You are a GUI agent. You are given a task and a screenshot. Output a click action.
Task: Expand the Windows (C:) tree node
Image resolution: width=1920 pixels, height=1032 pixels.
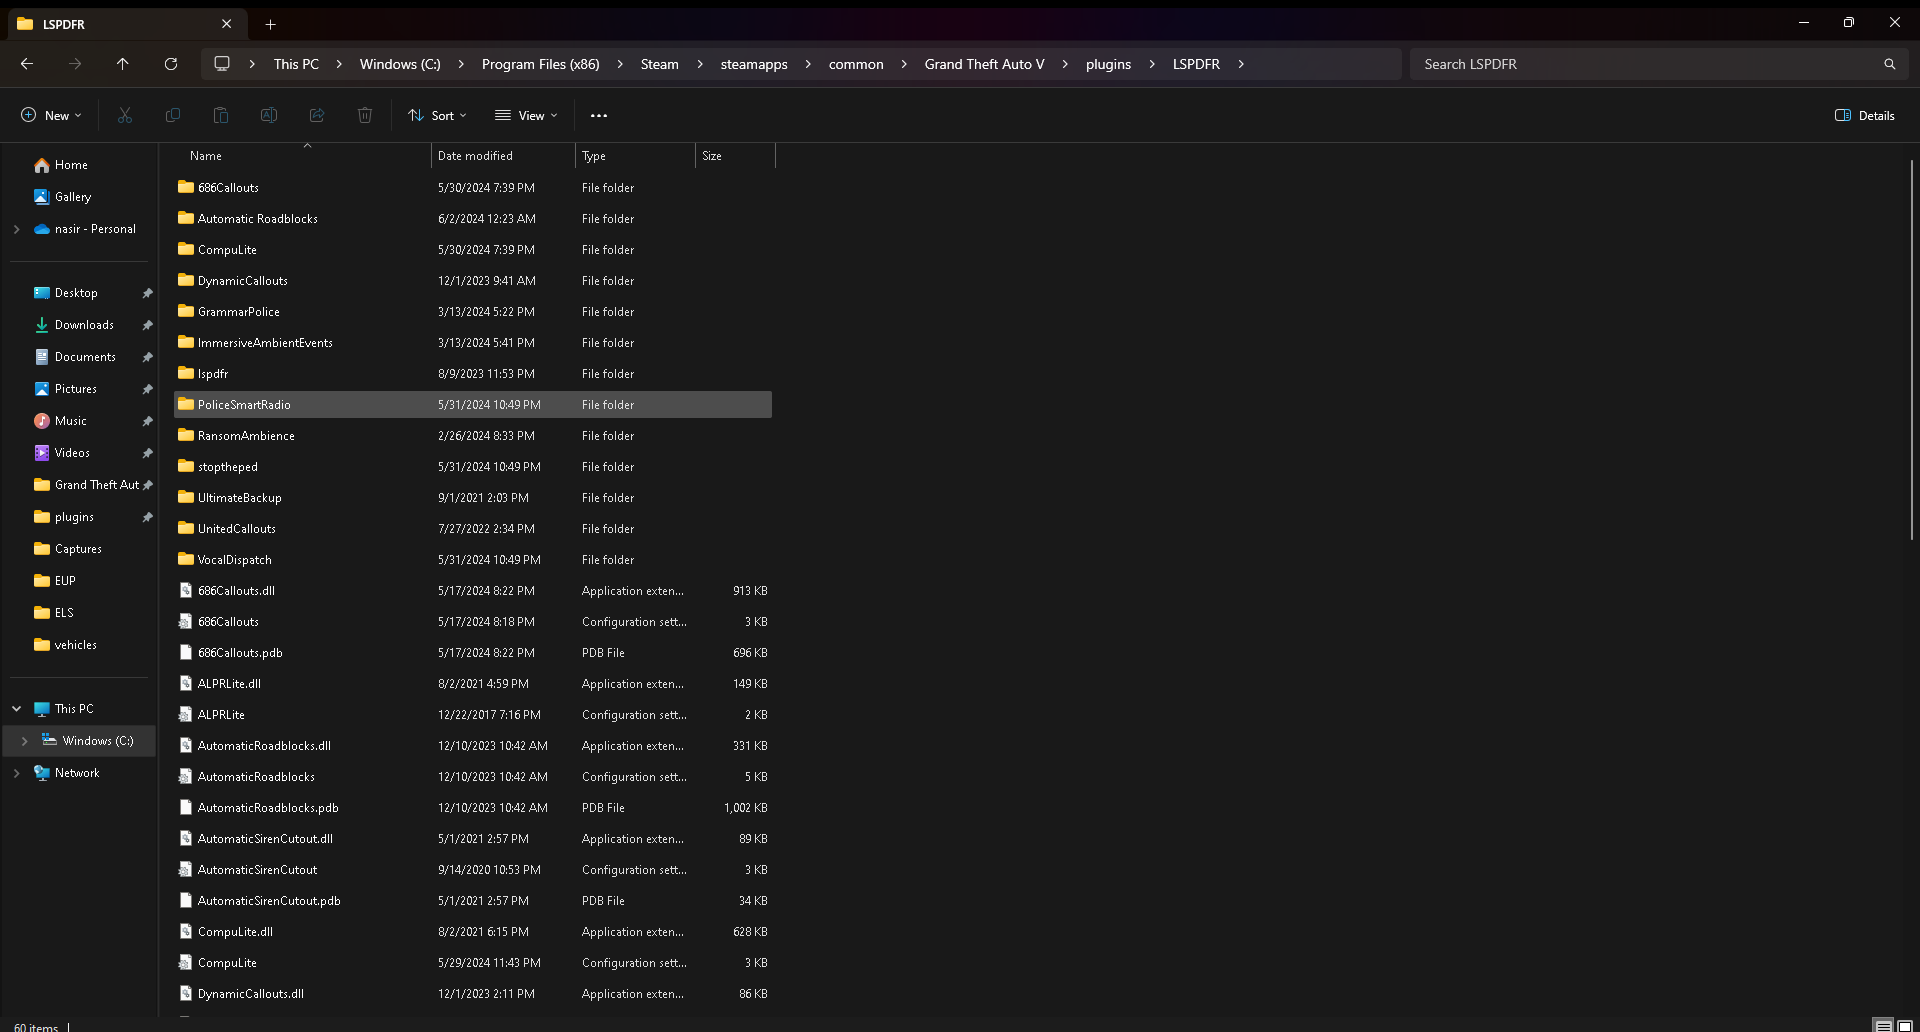(25, 741)
